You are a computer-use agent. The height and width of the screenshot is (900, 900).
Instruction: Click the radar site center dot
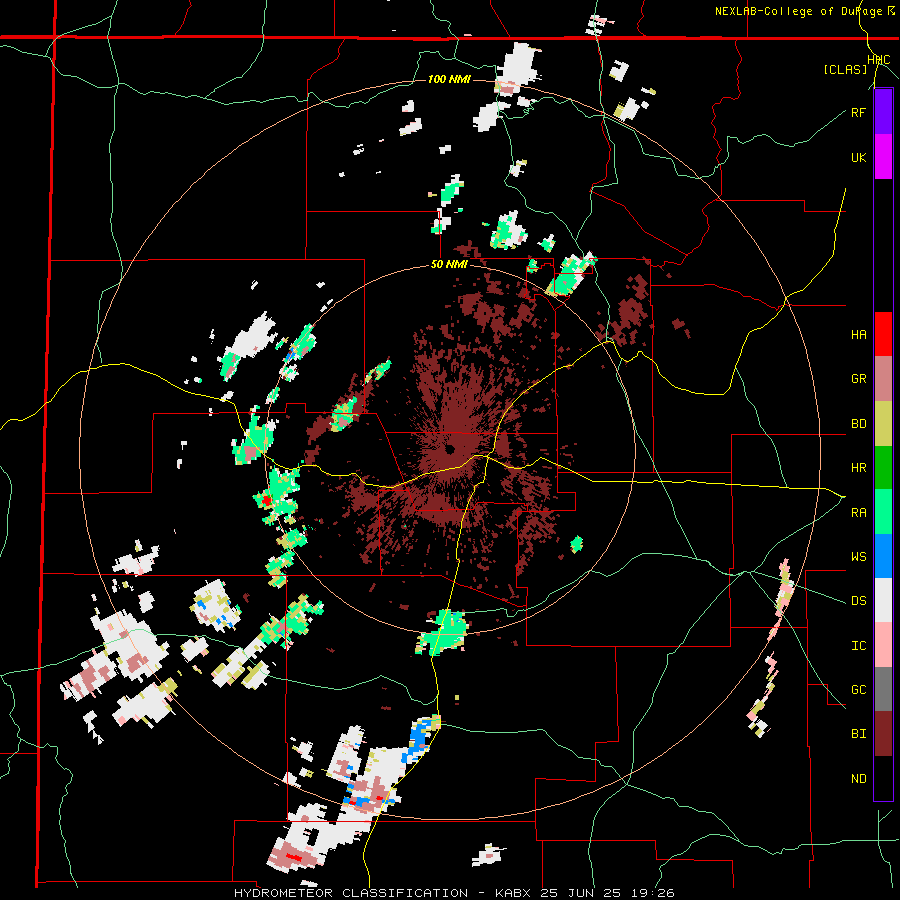pyautogui.click(x=450, y=448)
